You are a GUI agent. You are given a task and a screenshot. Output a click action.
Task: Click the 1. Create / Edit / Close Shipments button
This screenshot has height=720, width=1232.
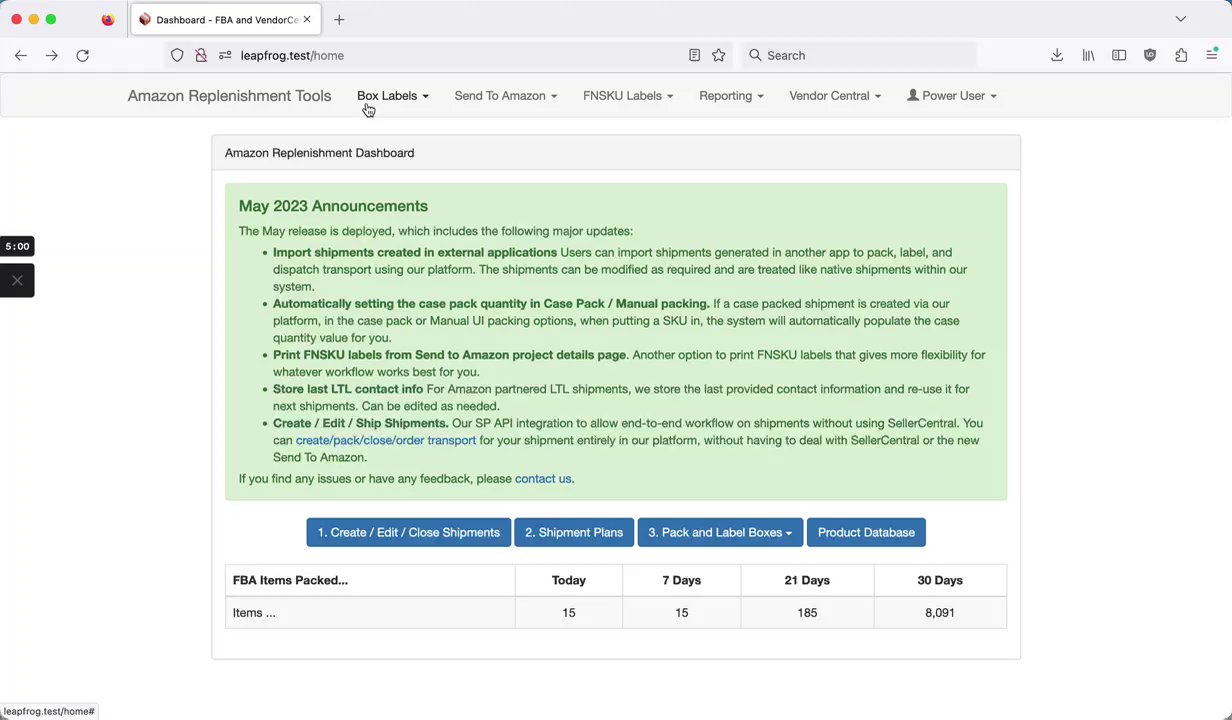pyautogui.click(x=409, y=533)
